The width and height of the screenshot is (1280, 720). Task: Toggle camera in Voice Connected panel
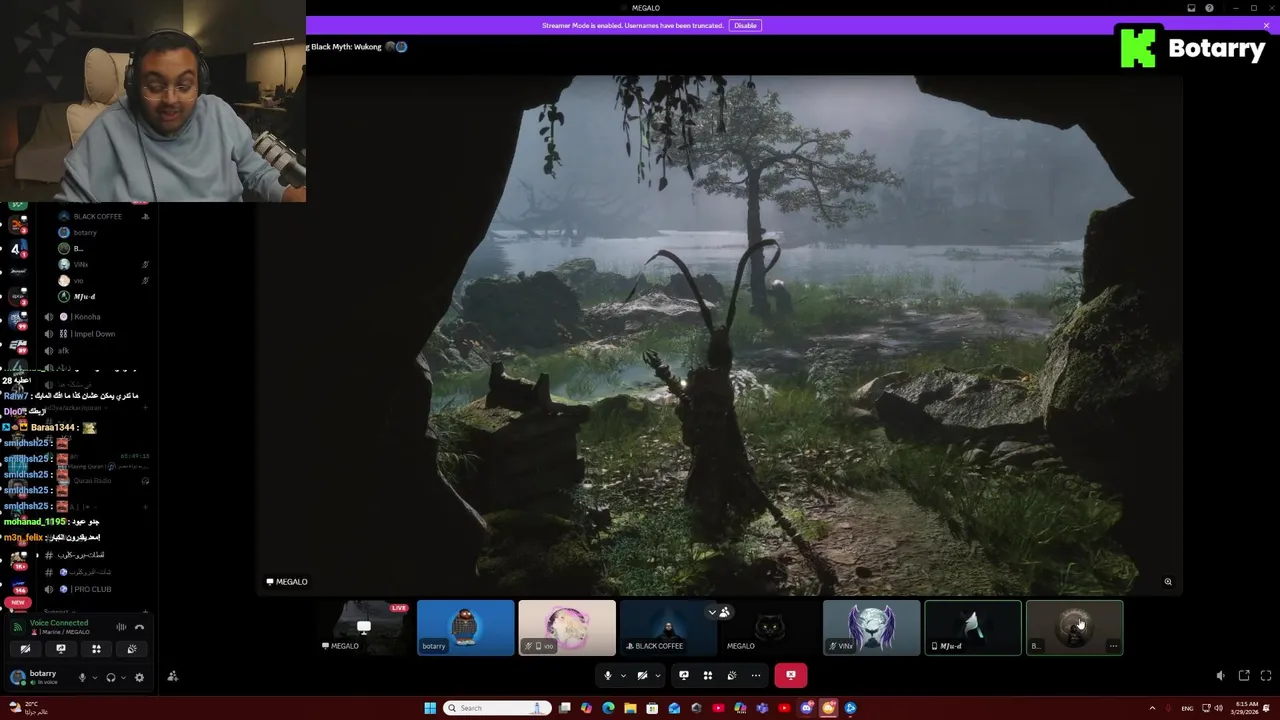pyautogui.click(x=25, y=649)
